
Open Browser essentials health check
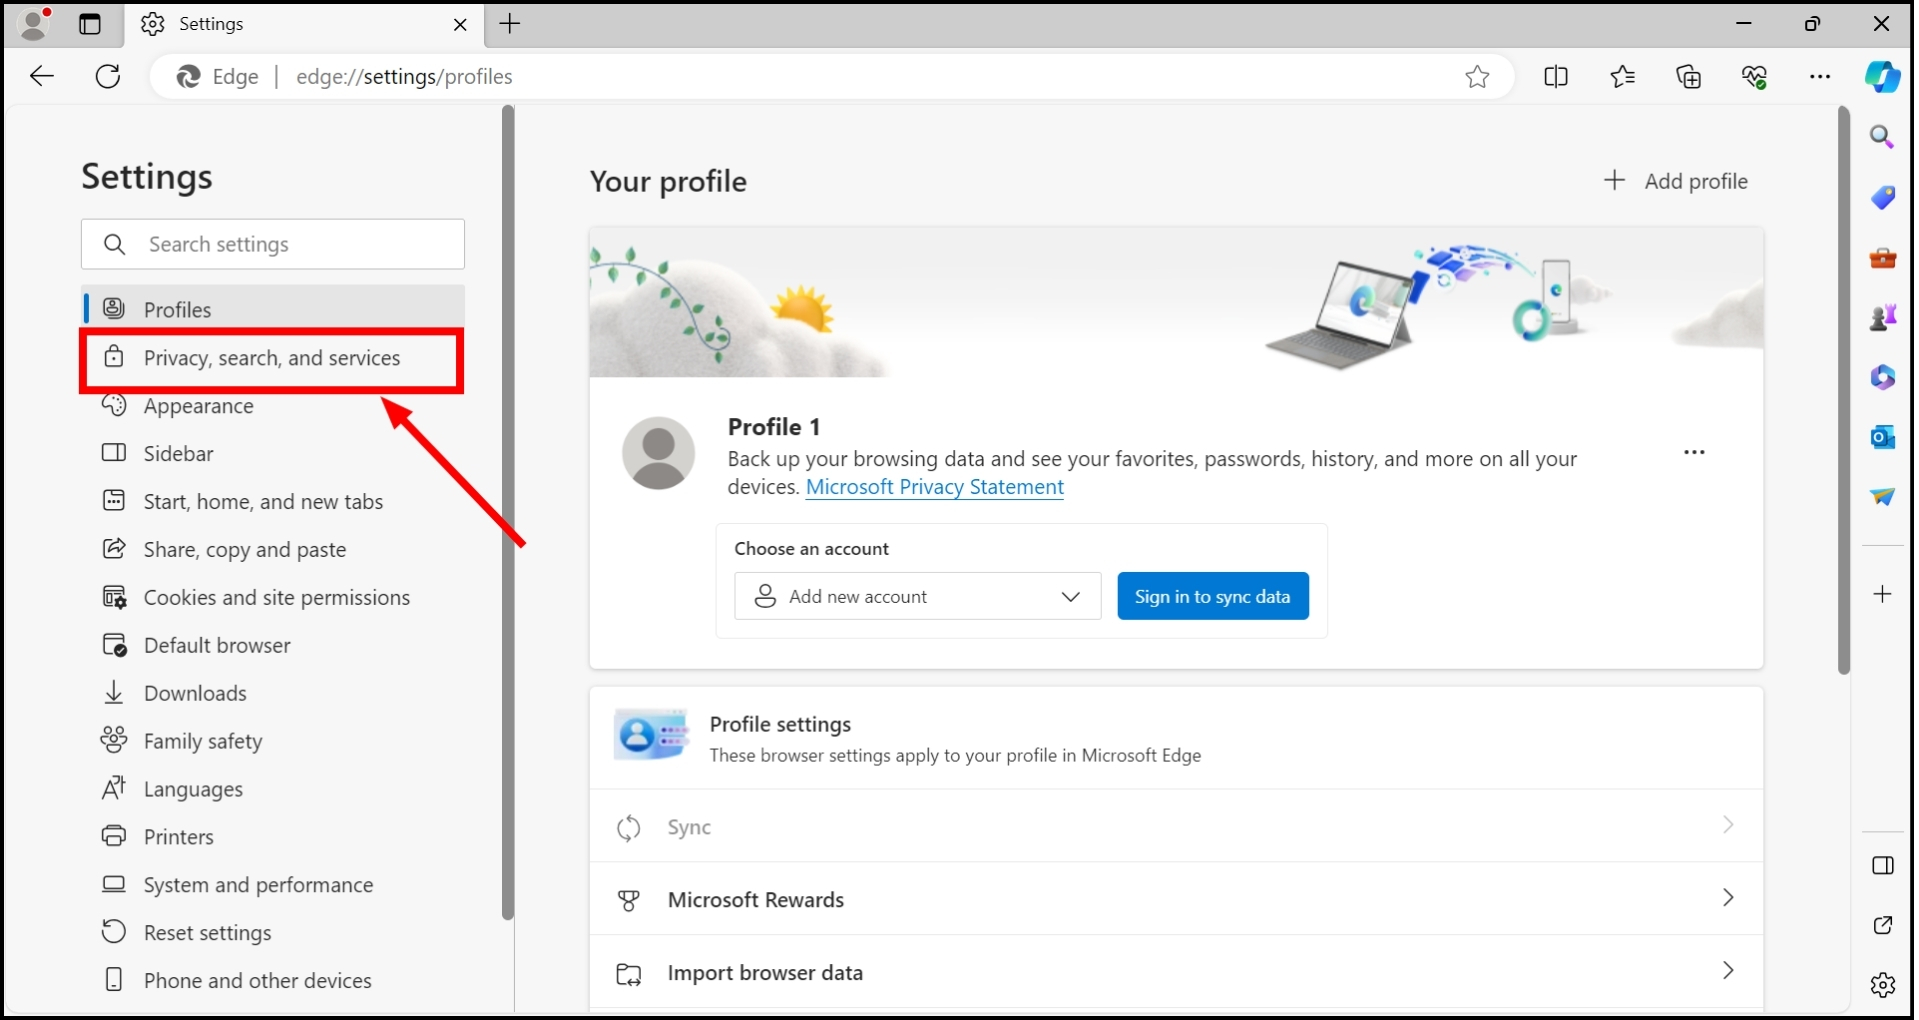pos(1756,77)
